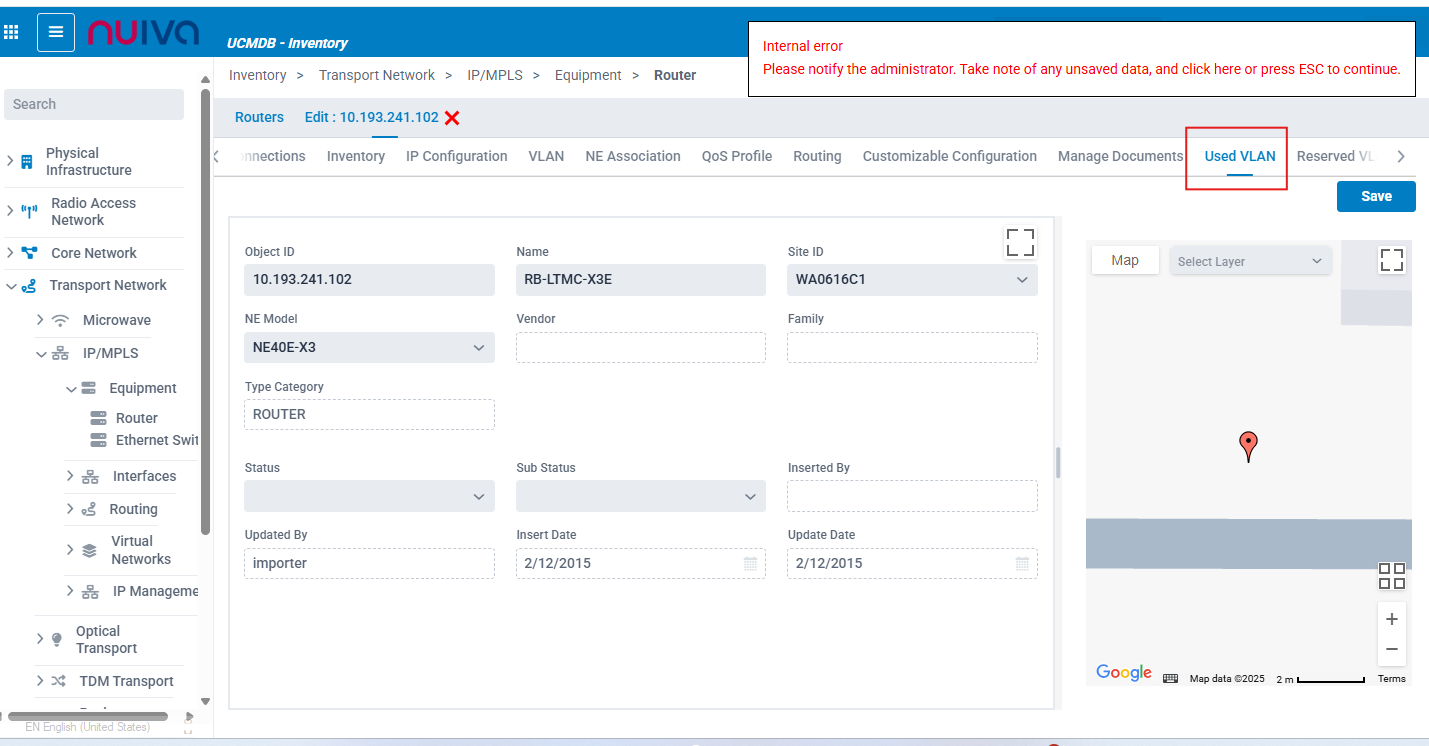The image size is (1429, 746).
Task: Open the NE Model dropdown
Action: (x=478, y=348)
